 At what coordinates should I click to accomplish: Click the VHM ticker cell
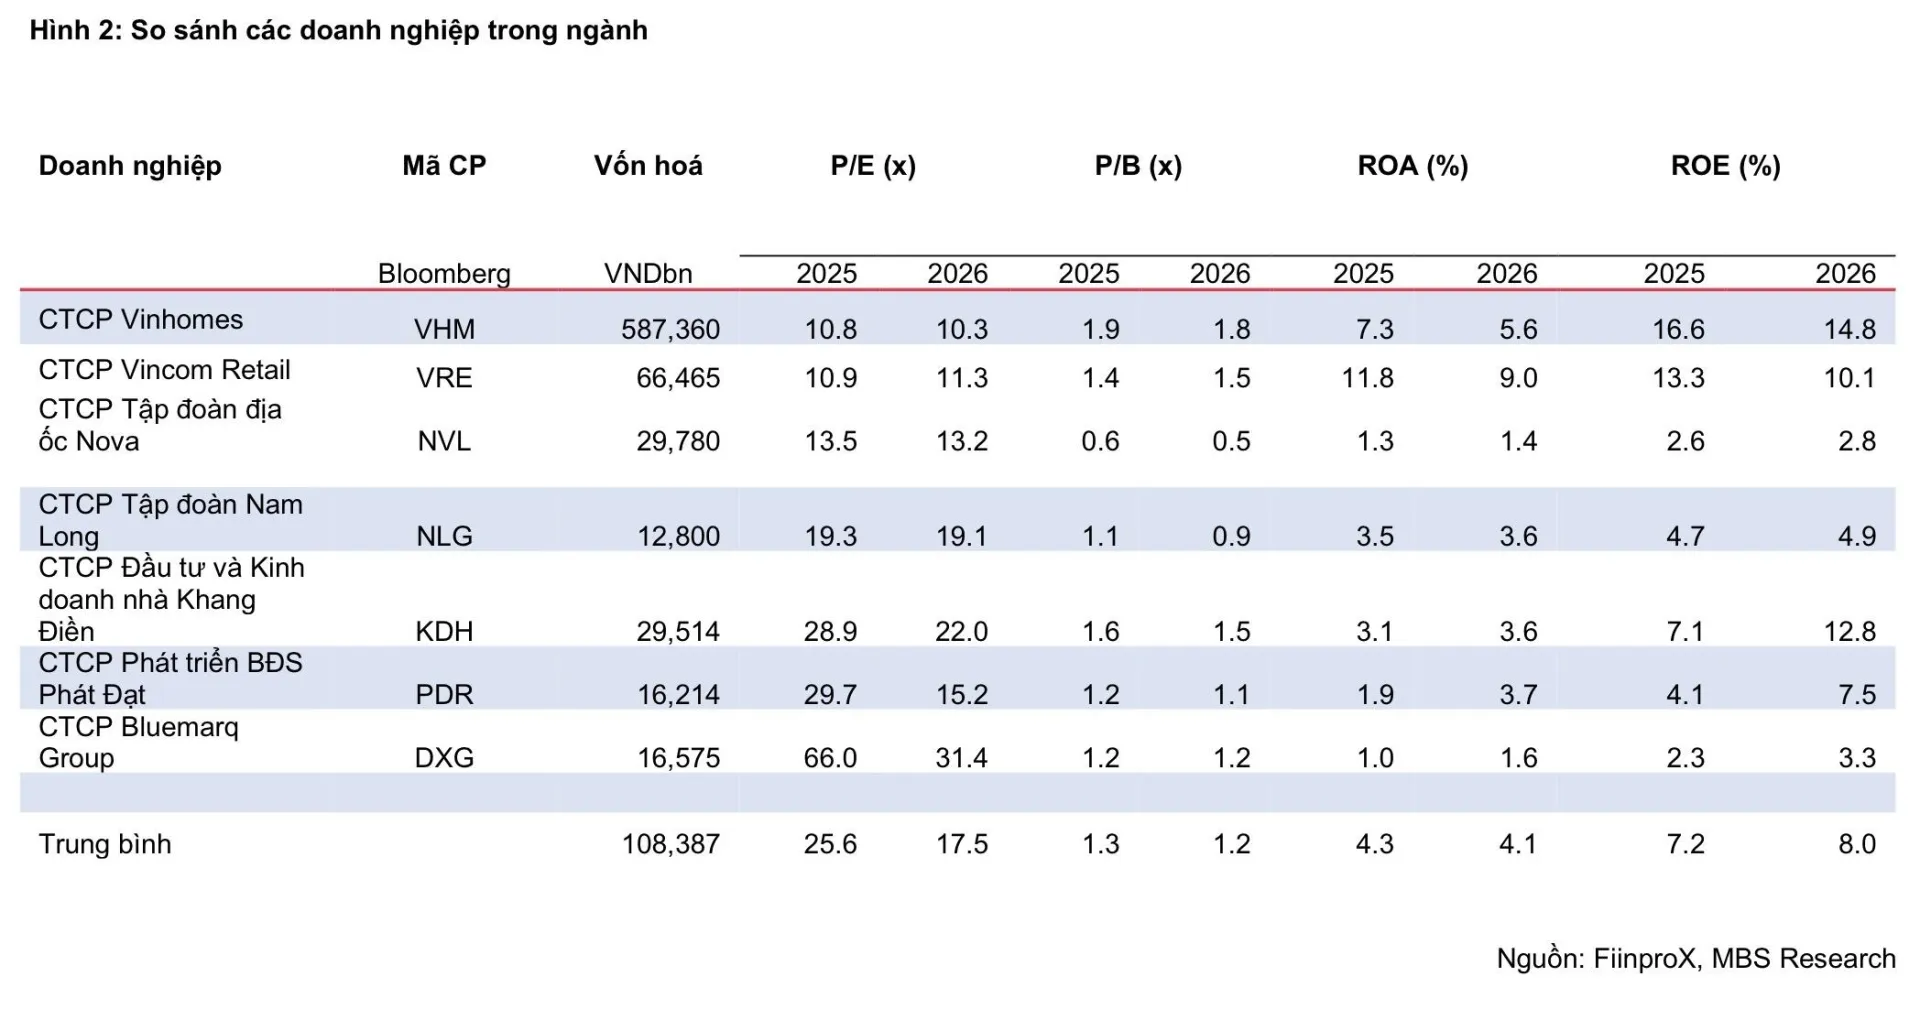(x=444, y=329)
